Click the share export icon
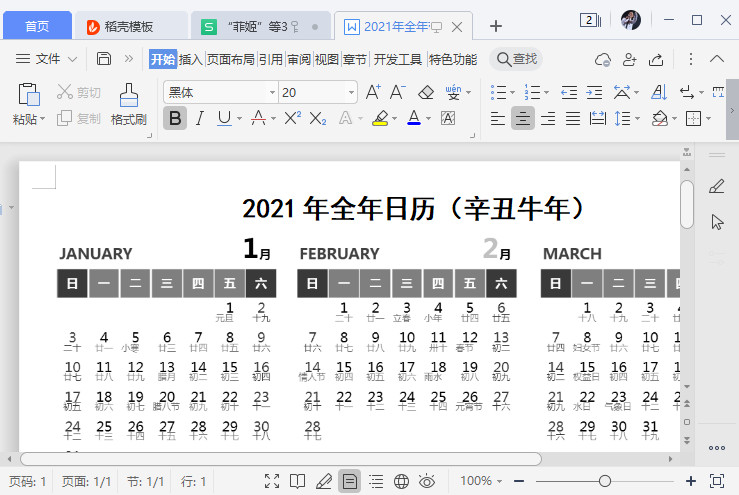739x495 pixels. click(x=656, y=59)
